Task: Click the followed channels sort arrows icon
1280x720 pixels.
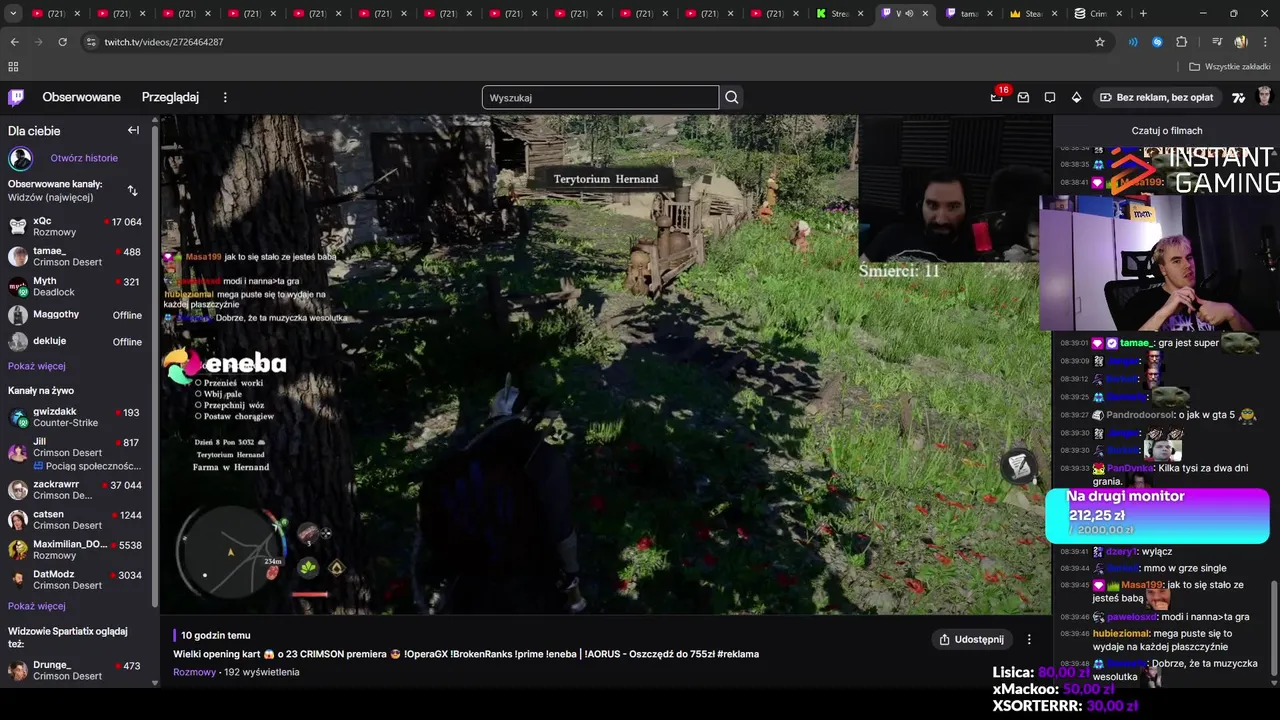Action: click(133, 190)
